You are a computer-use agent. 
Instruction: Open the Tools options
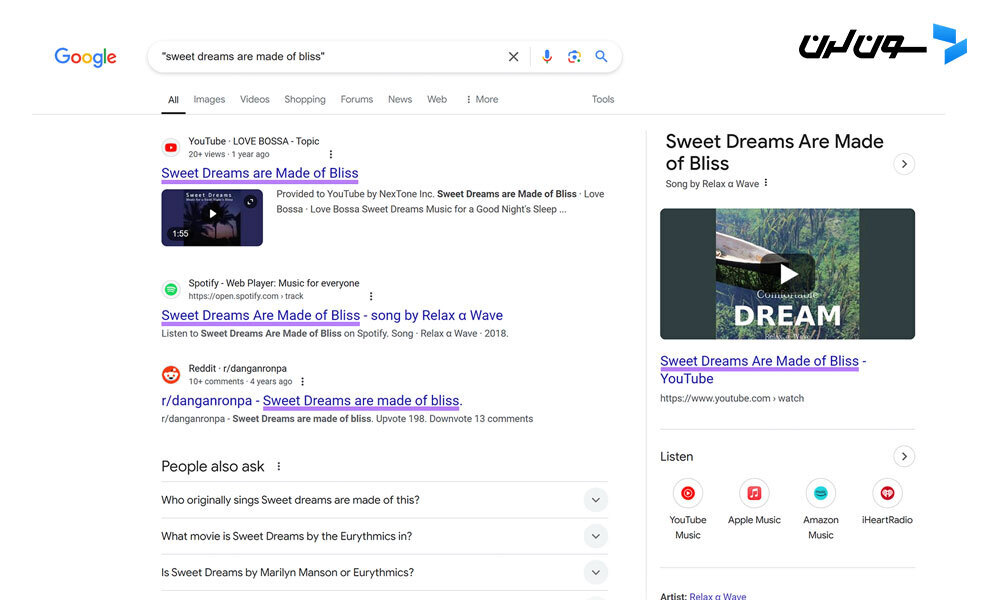click(603, 99)
